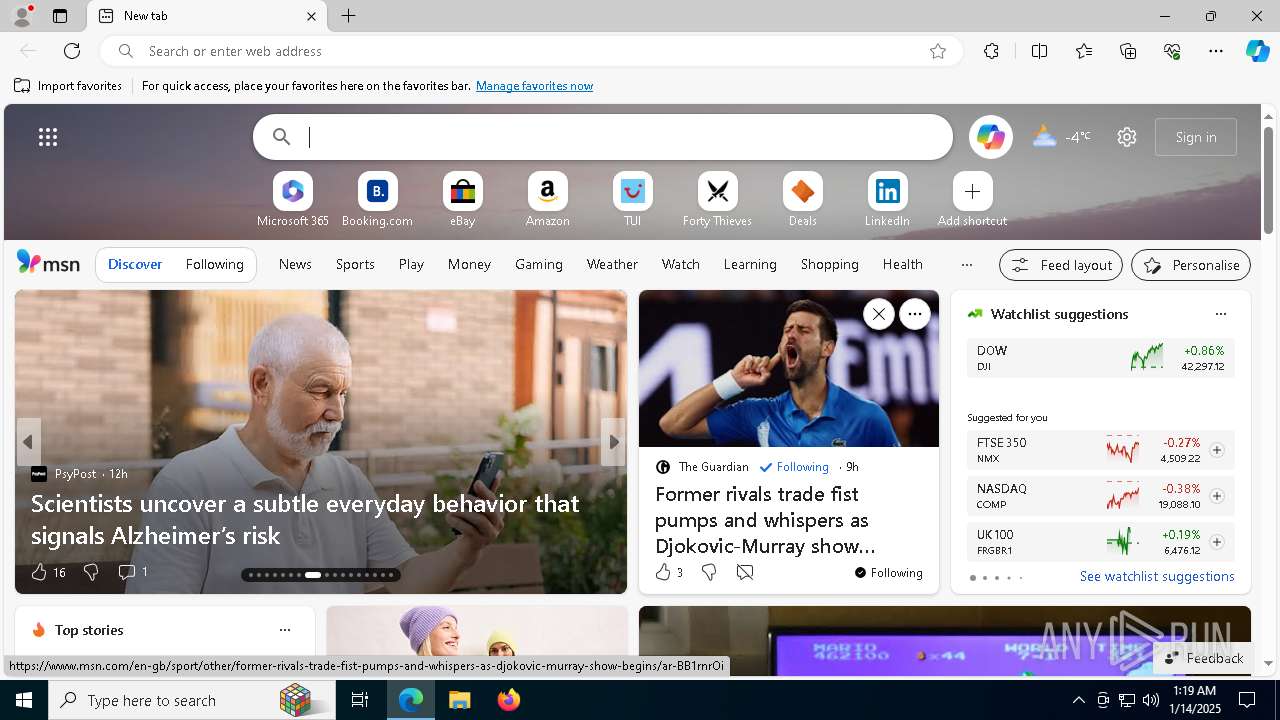Open Booking.com shortcut
Viewport: 1280px width, 720px height.
pos(378,200)
